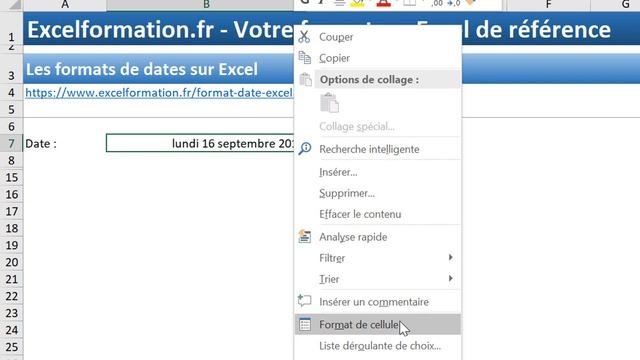The height and width of the screenshot is (360, 640).
Task: Select column B header
Action: coord(206,4)
